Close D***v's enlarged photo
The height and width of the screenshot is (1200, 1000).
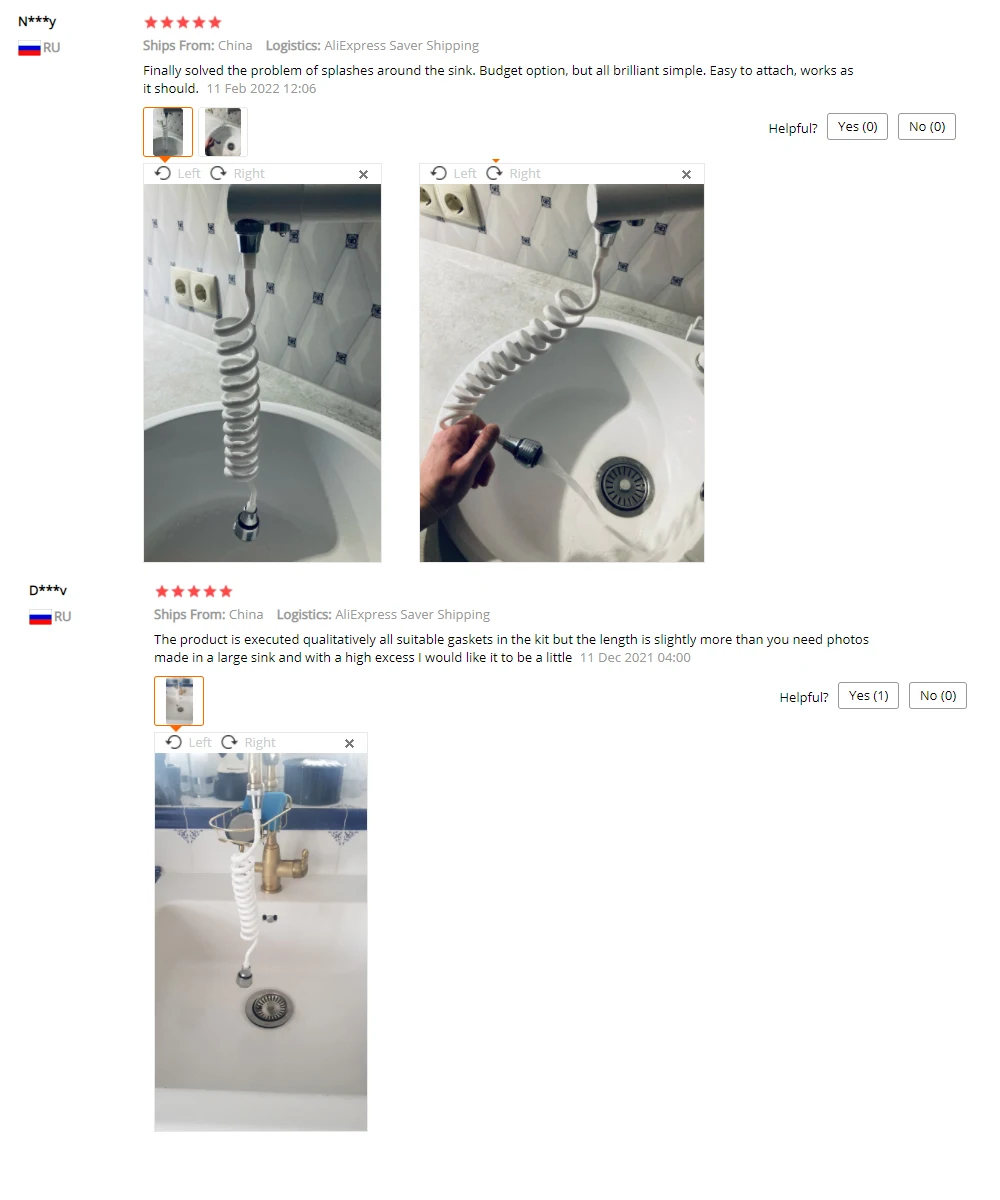click(349, 743)
